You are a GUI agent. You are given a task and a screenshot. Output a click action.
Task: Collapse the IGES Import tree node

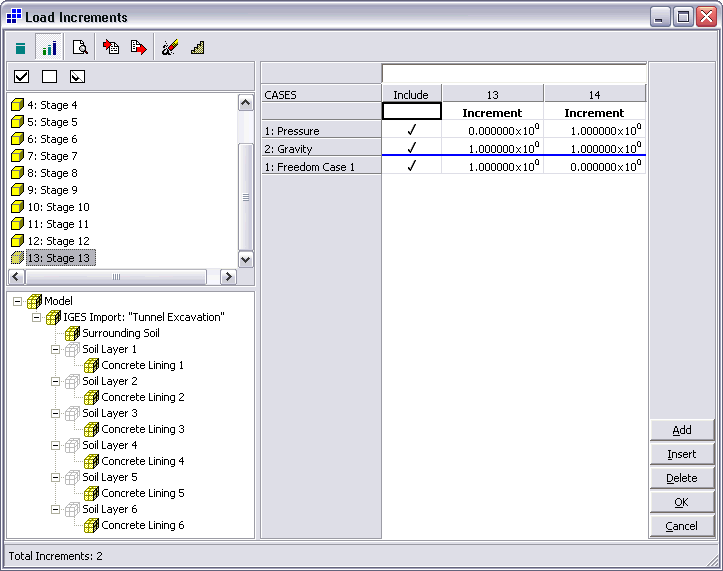pos(37,317)
